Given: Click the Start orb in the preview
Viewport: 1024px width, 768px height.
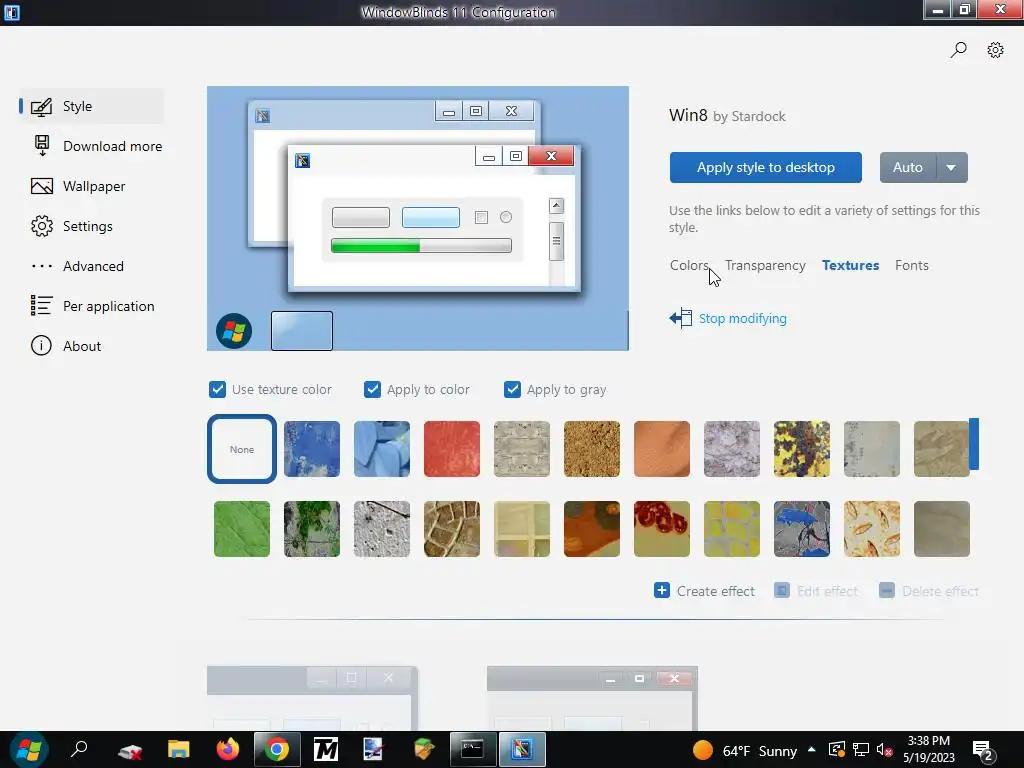Looking at the screenshot, I should pos(234,331).
